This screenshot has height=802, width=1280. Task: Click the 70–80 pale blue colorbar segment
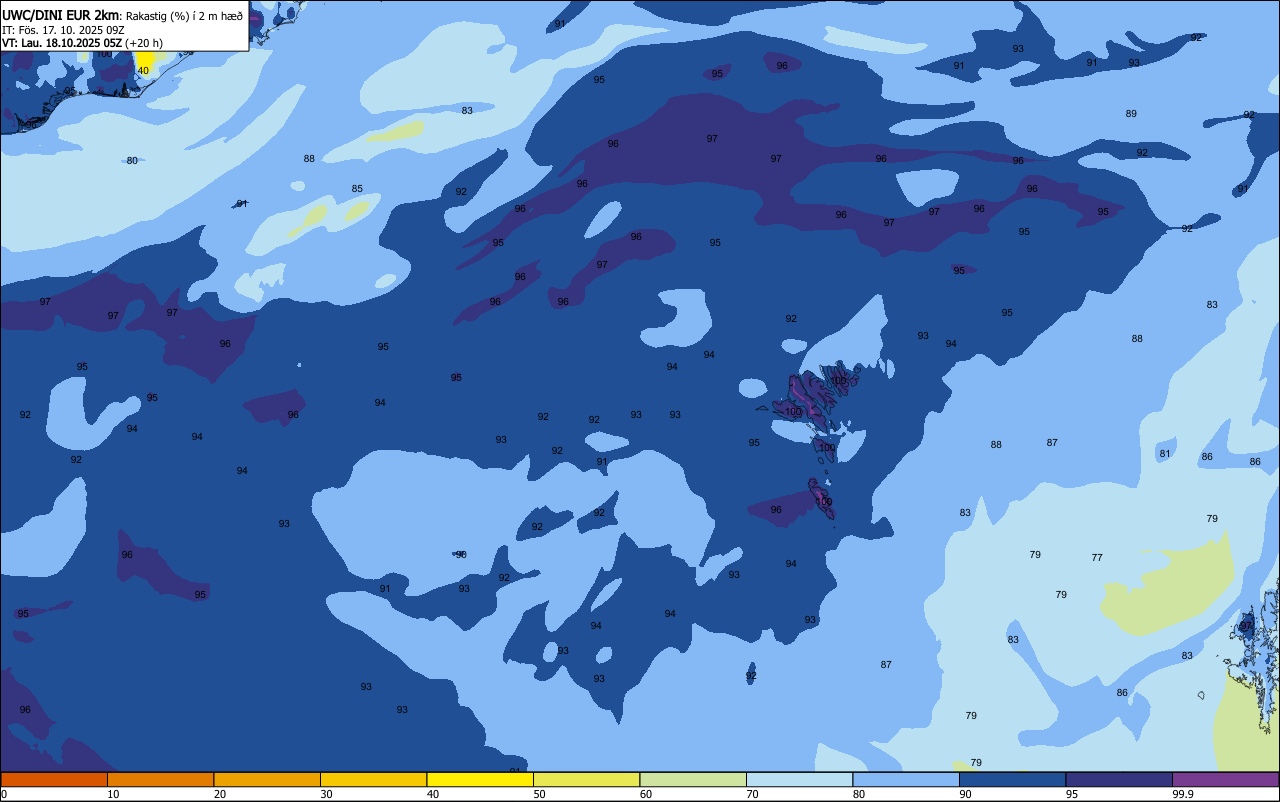point(799,779)
